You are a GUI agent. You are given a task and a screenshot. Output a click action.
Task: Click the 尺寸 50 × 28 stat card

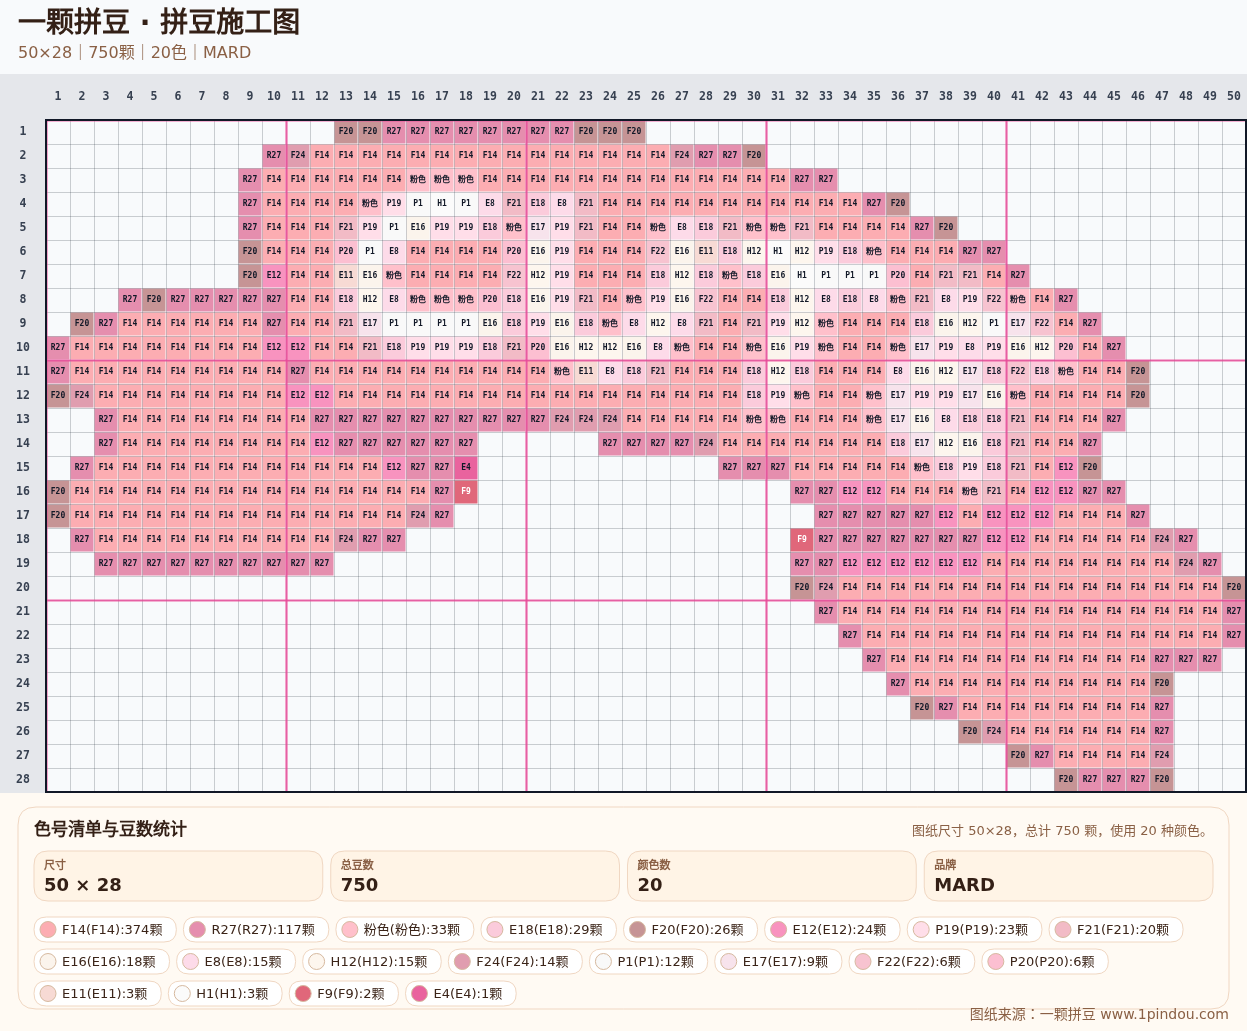point(178,876)
